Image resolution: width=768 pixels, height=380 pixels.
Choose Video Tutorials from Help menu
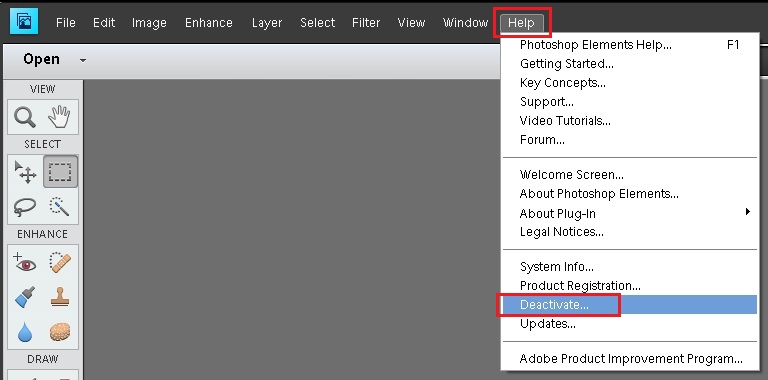pos(629,121)
